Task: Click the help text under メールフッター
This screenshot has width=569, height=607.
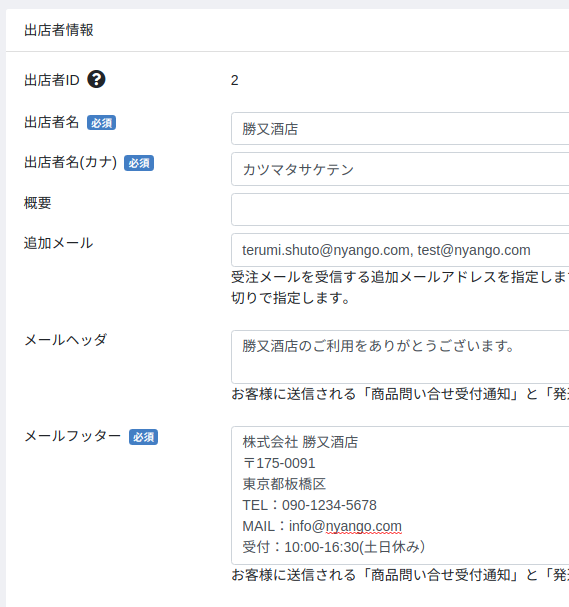Action: pyautogui.click(x=400, y=575)
